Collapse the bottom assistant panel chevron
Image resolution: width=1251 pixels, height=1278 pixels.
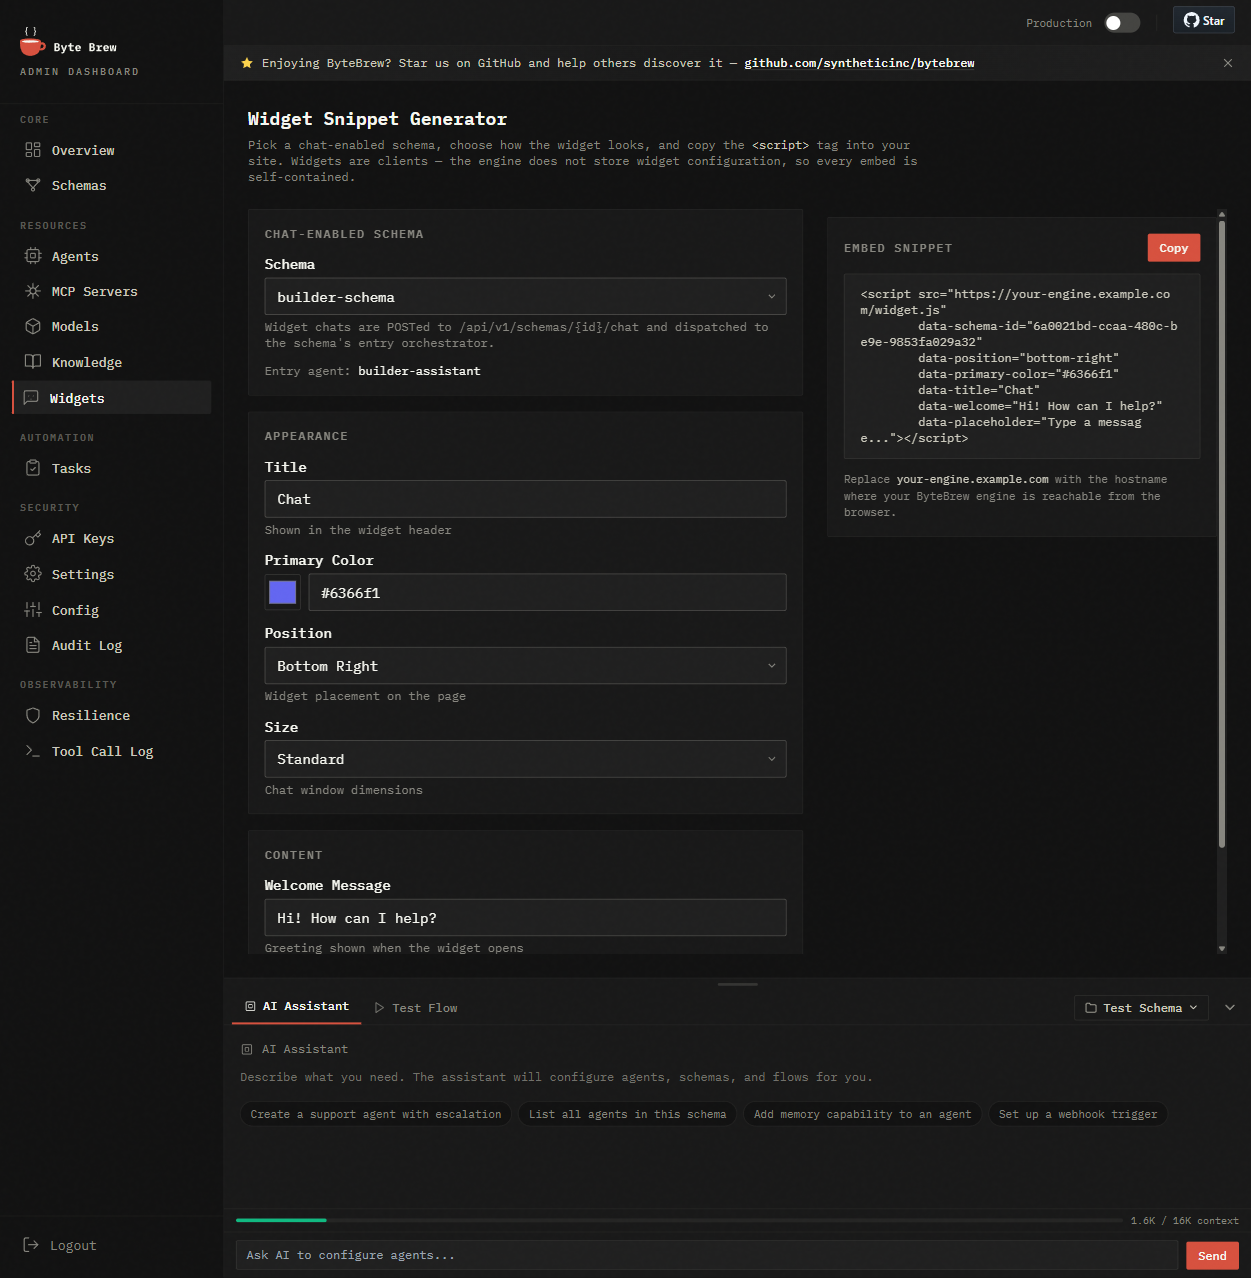(x=1230, y=1008)
